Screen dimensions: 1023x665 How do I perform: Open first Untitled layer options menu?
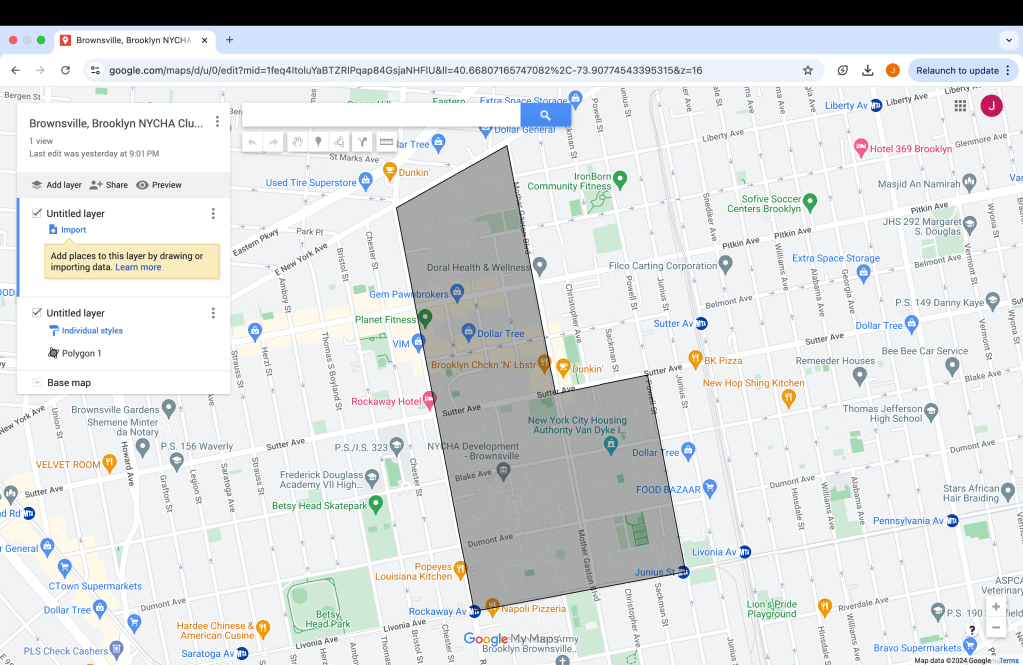(213, 214)
